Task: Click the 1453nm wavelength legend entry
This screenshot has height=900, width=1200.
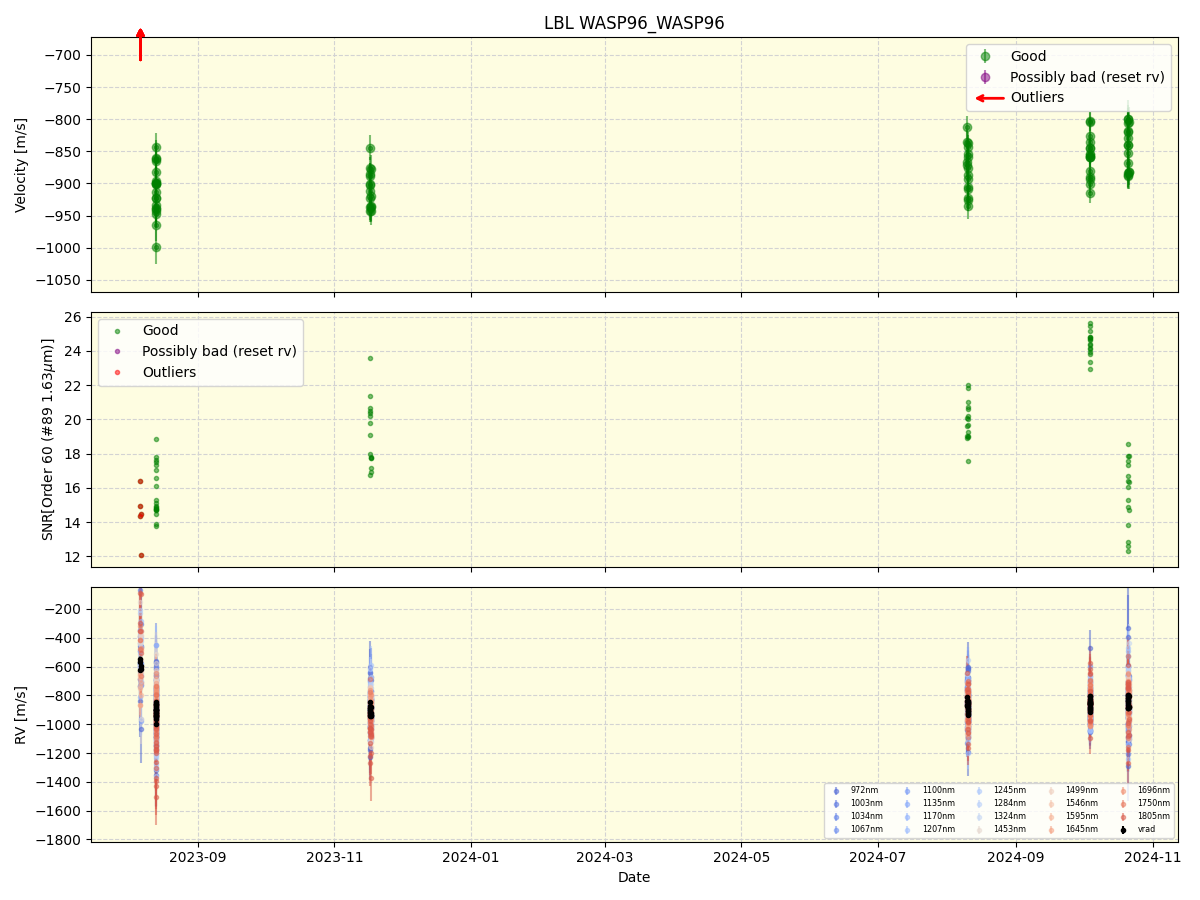Action: point(1010,829)
